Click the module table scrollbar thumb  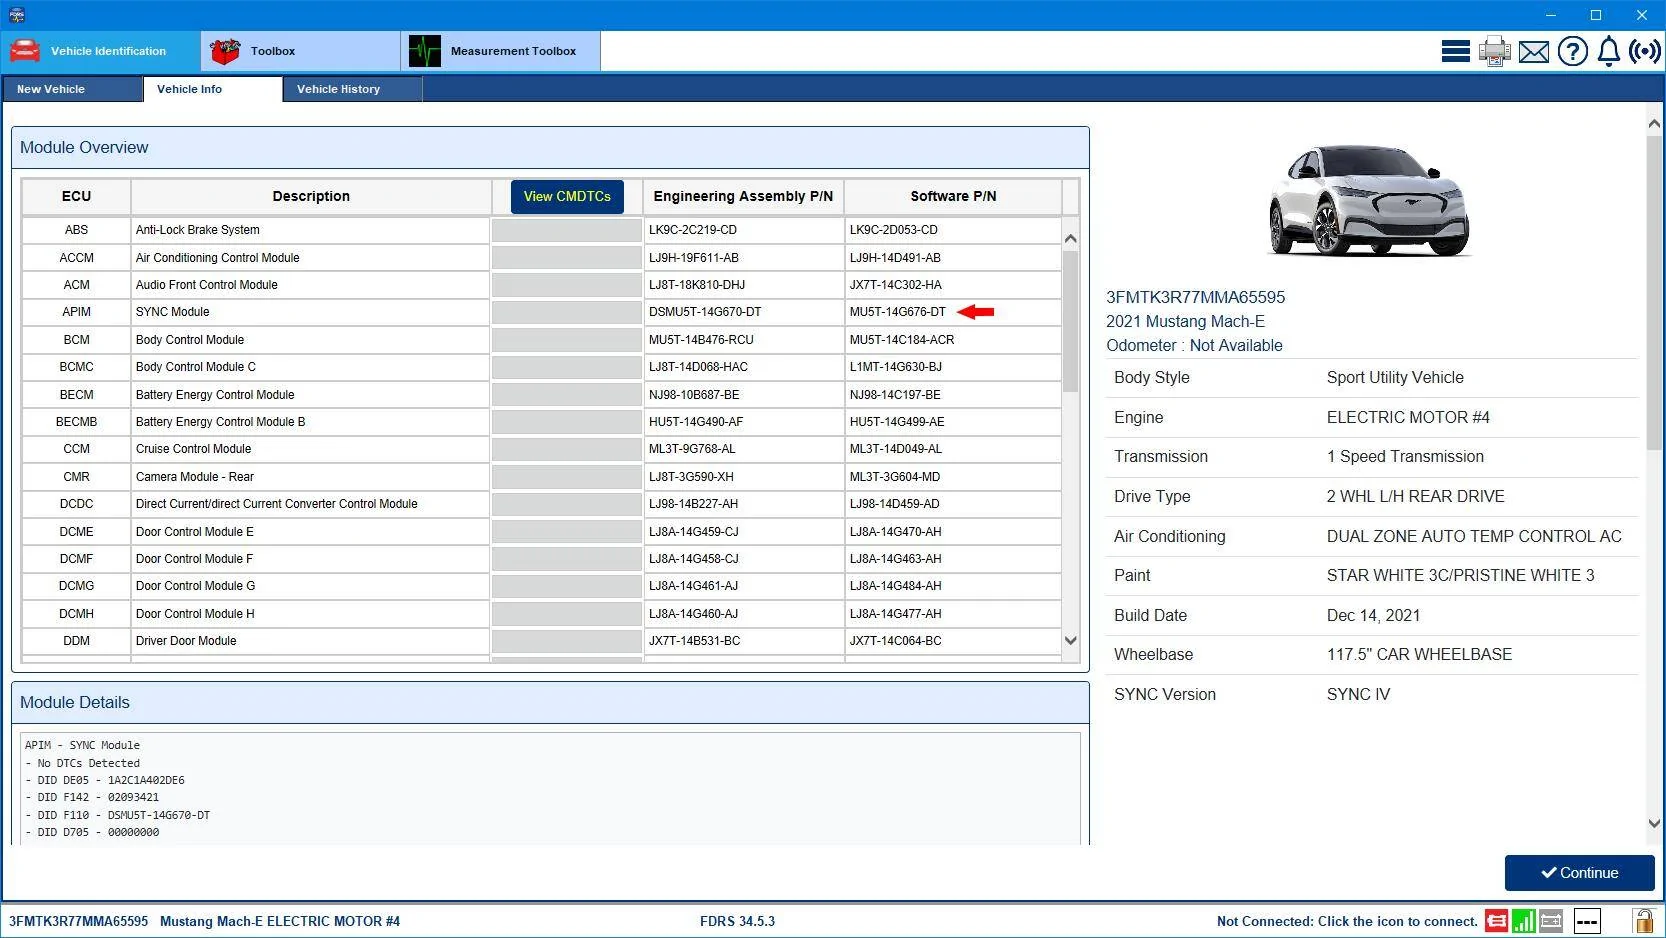[x=1070, y=320]
